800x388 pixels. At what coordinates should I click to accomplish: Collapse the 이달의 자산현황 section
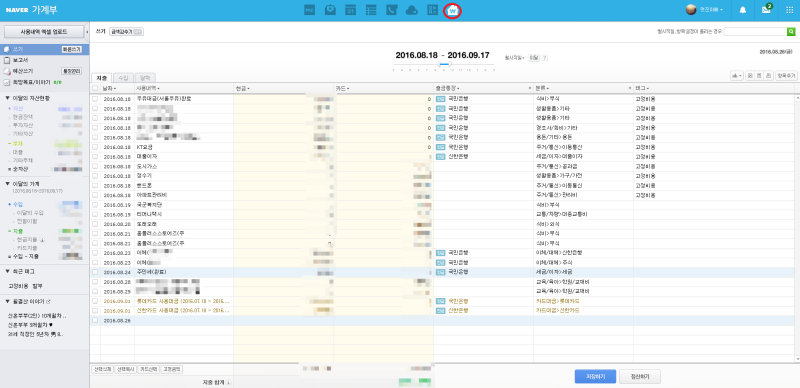[8, 98]
